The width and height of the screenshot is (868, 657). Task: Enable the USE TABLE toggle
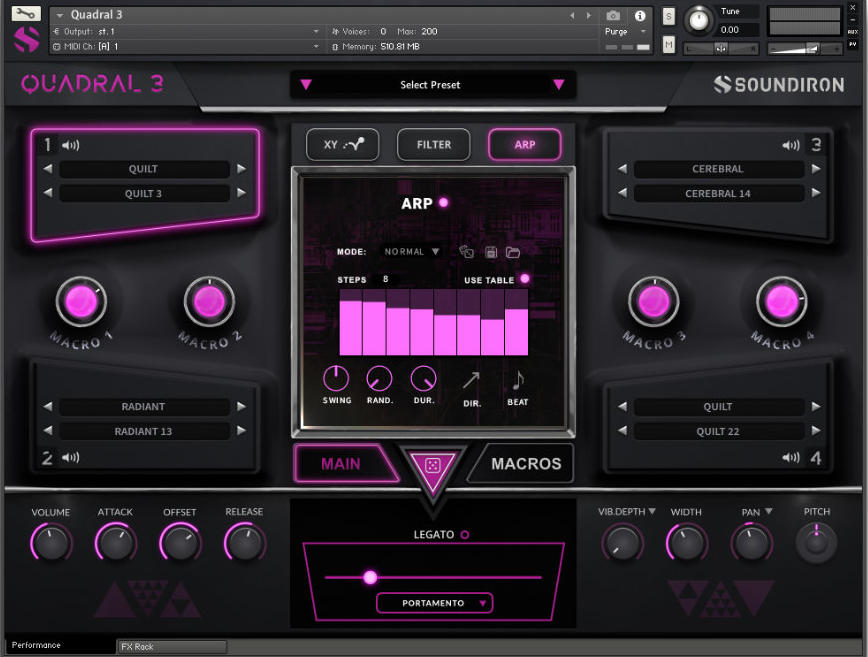(x=525, y=279)
